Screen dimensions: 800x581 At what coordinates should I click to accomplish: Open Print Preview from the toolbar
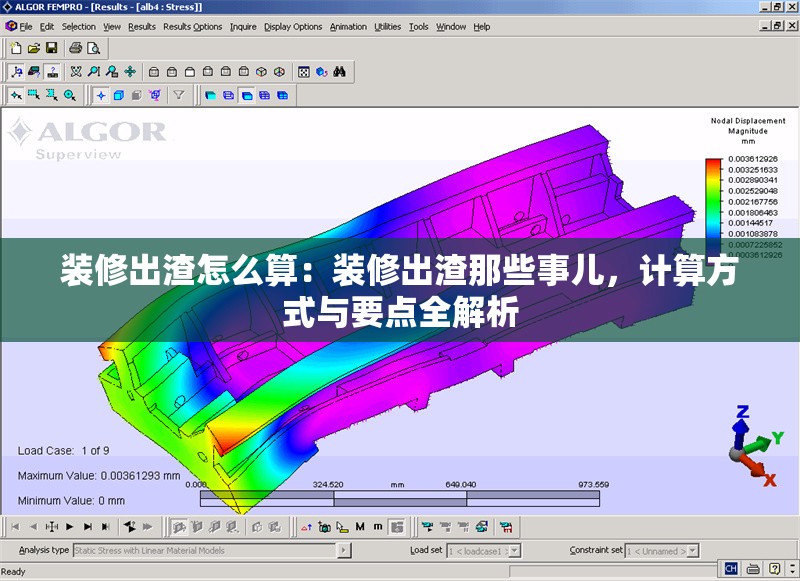click(94, 48)
